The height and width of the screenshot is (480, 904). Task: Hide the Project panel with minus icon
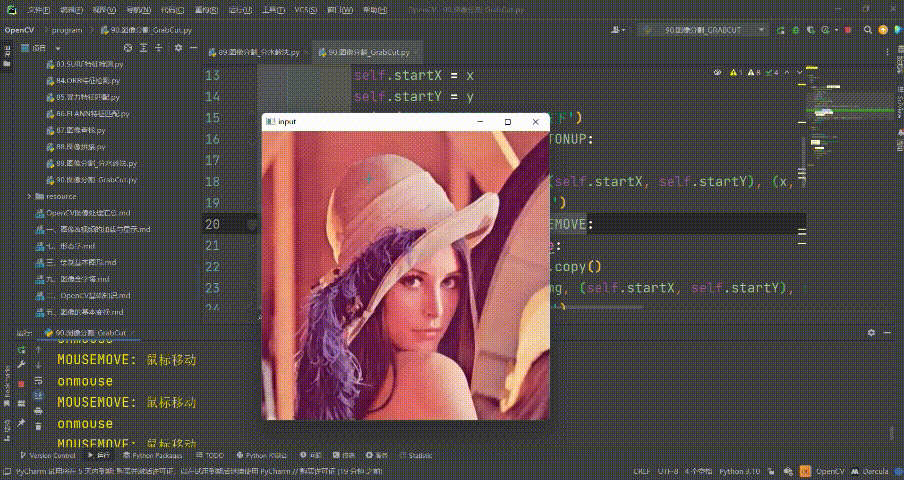(194, 48)
